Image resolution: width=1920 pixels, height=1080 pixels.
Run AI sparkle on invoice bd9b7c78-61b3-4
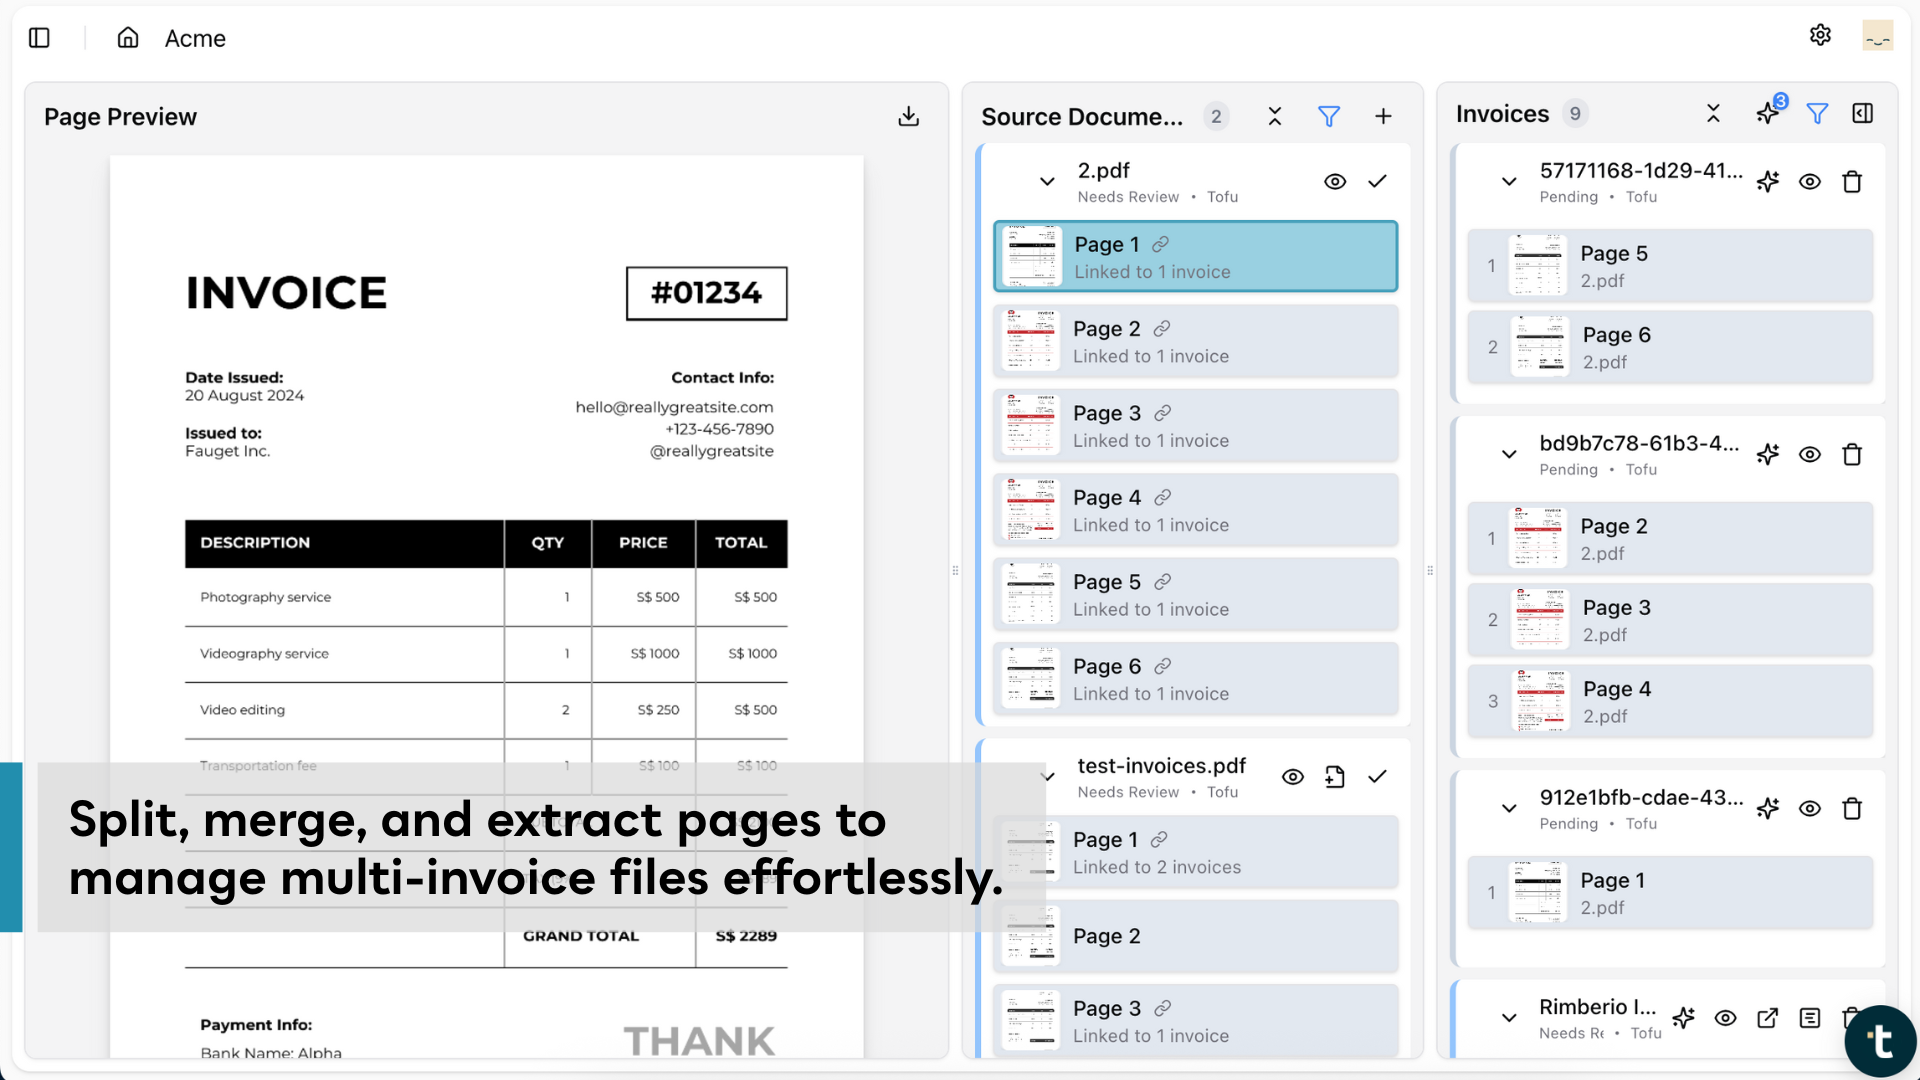click(x=1768, y=455)
